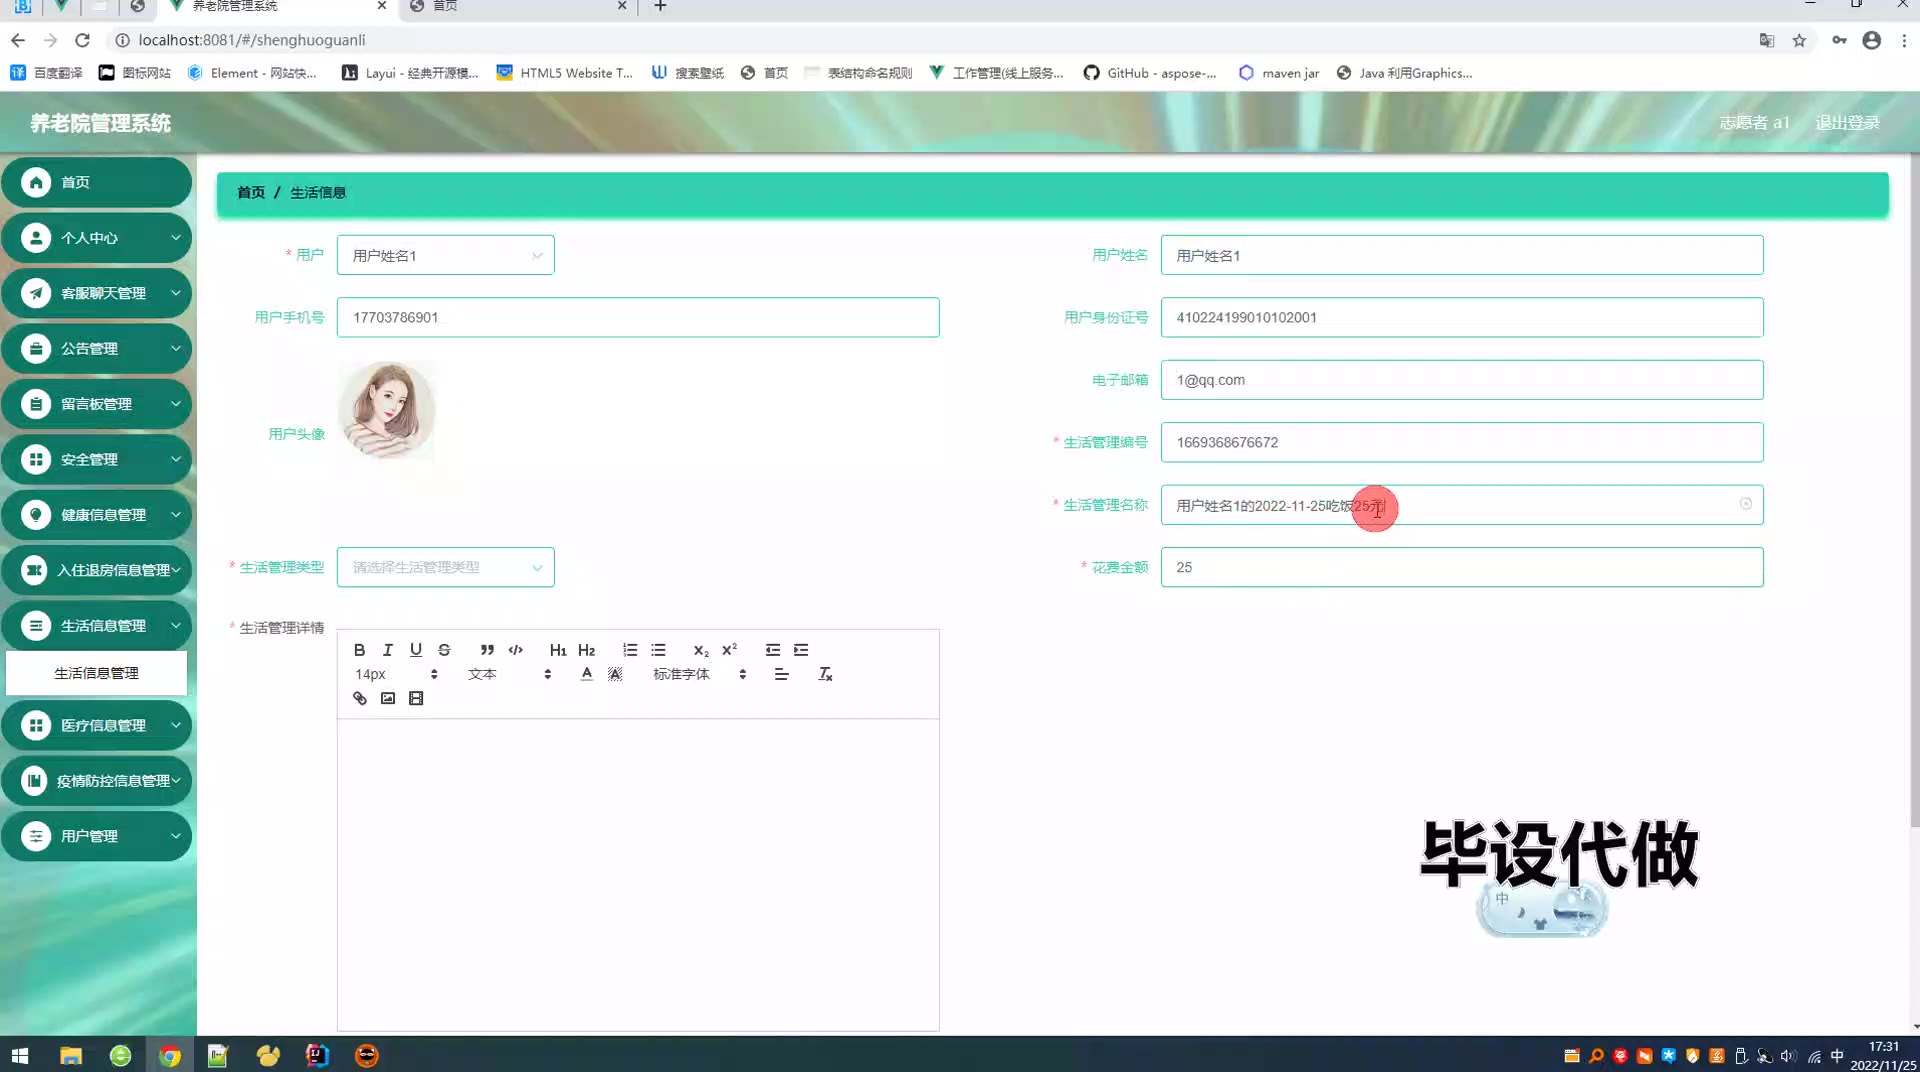Click the 用户手机号 input field
Viewport: 1920px width, 1072px height.
pyautogui.click(x=638, y=317)
